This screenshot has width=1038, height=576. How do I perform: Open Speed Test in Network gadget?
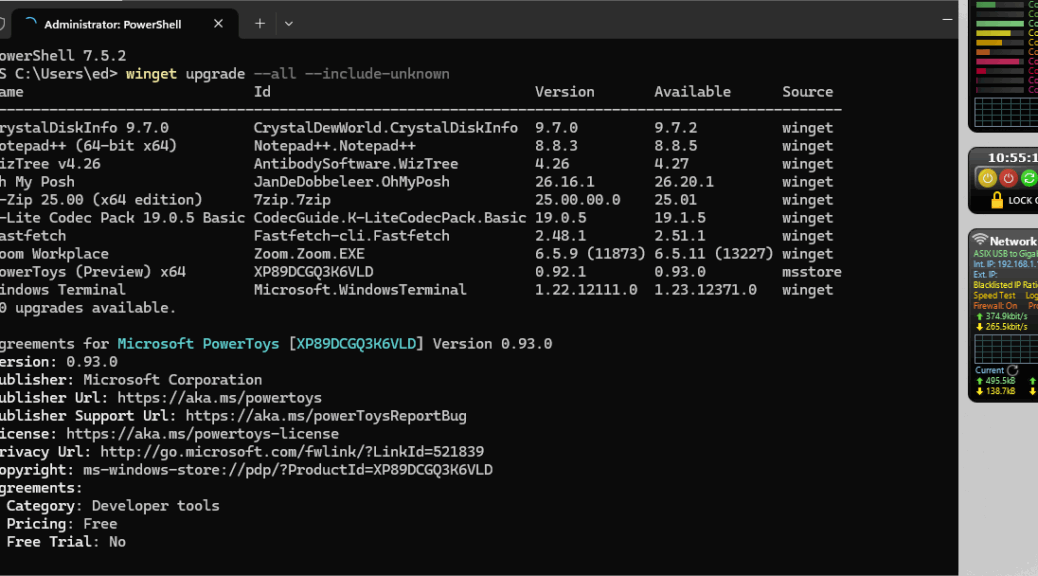click(994, 296)
